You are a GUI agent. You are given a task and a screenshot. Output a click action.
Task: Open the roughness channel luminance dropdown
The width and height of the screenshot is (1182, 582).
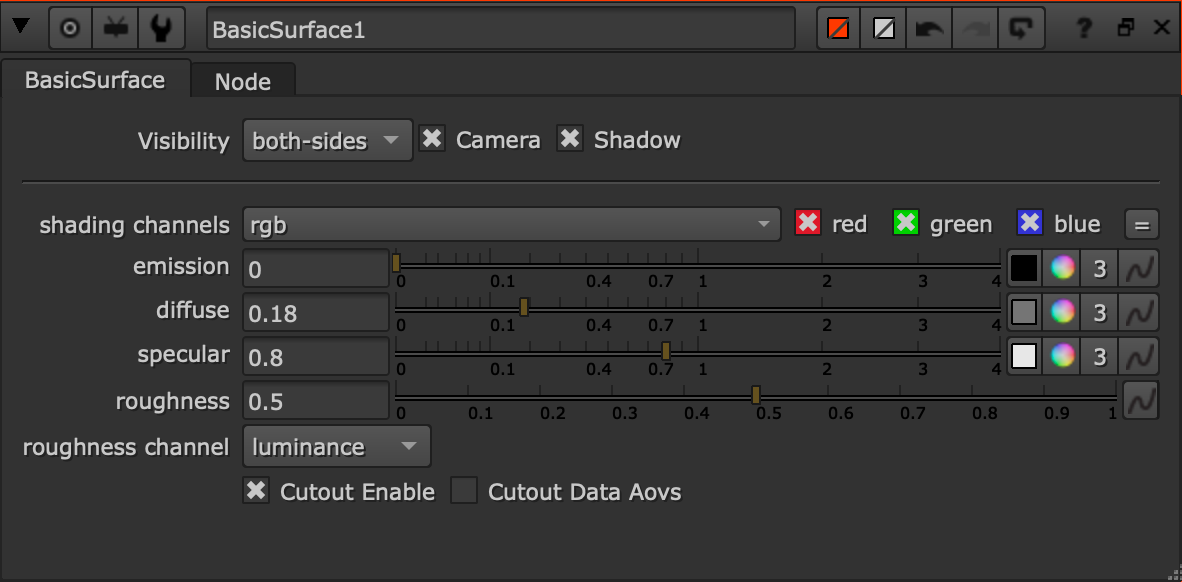(x=337, y=446)
